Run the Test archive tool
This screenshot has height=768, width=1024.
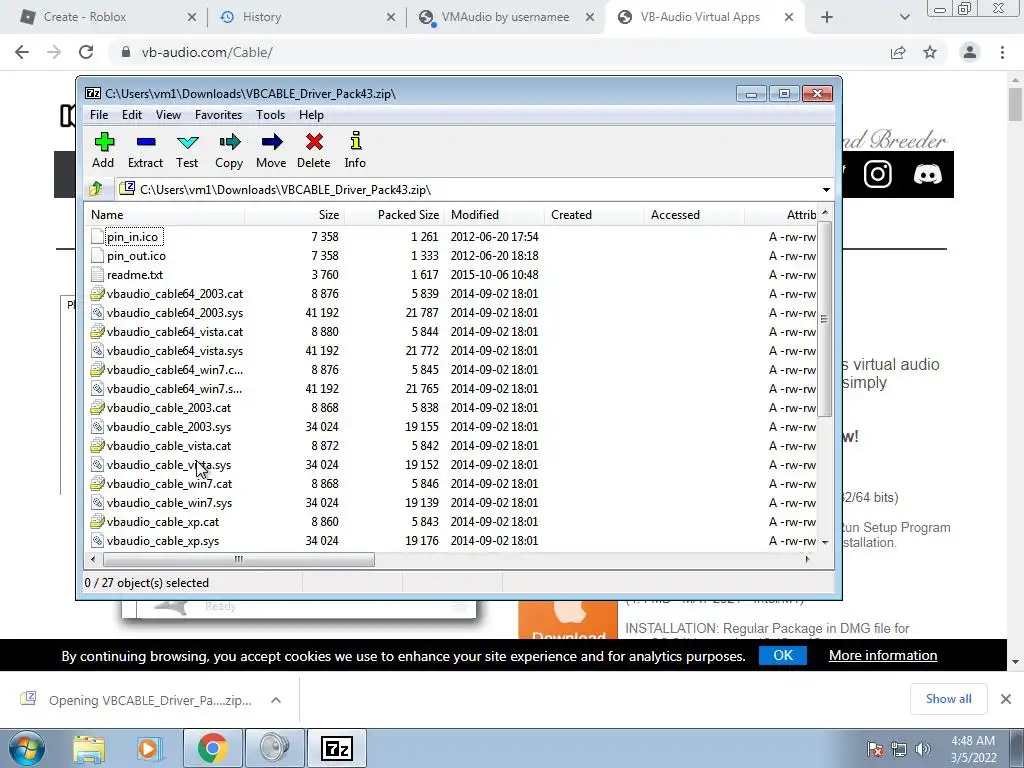[x=187, y=150]
